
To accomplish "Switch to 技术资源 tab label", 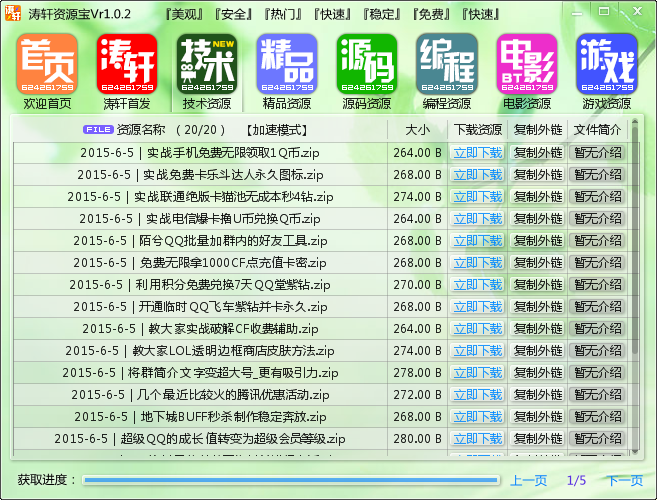I will (207, 104).
